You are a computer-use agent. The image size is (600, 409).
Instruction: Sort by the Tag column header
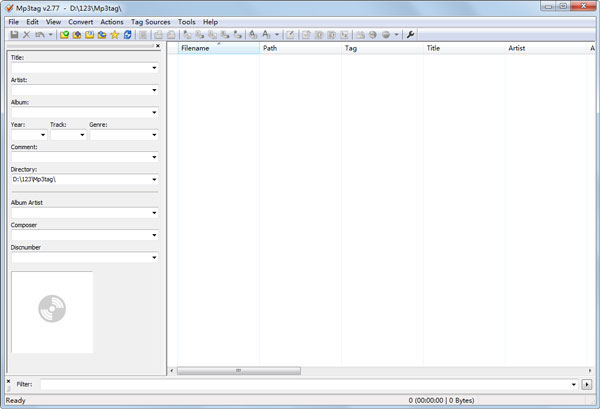pyautogui.click(x=382, y=48)
